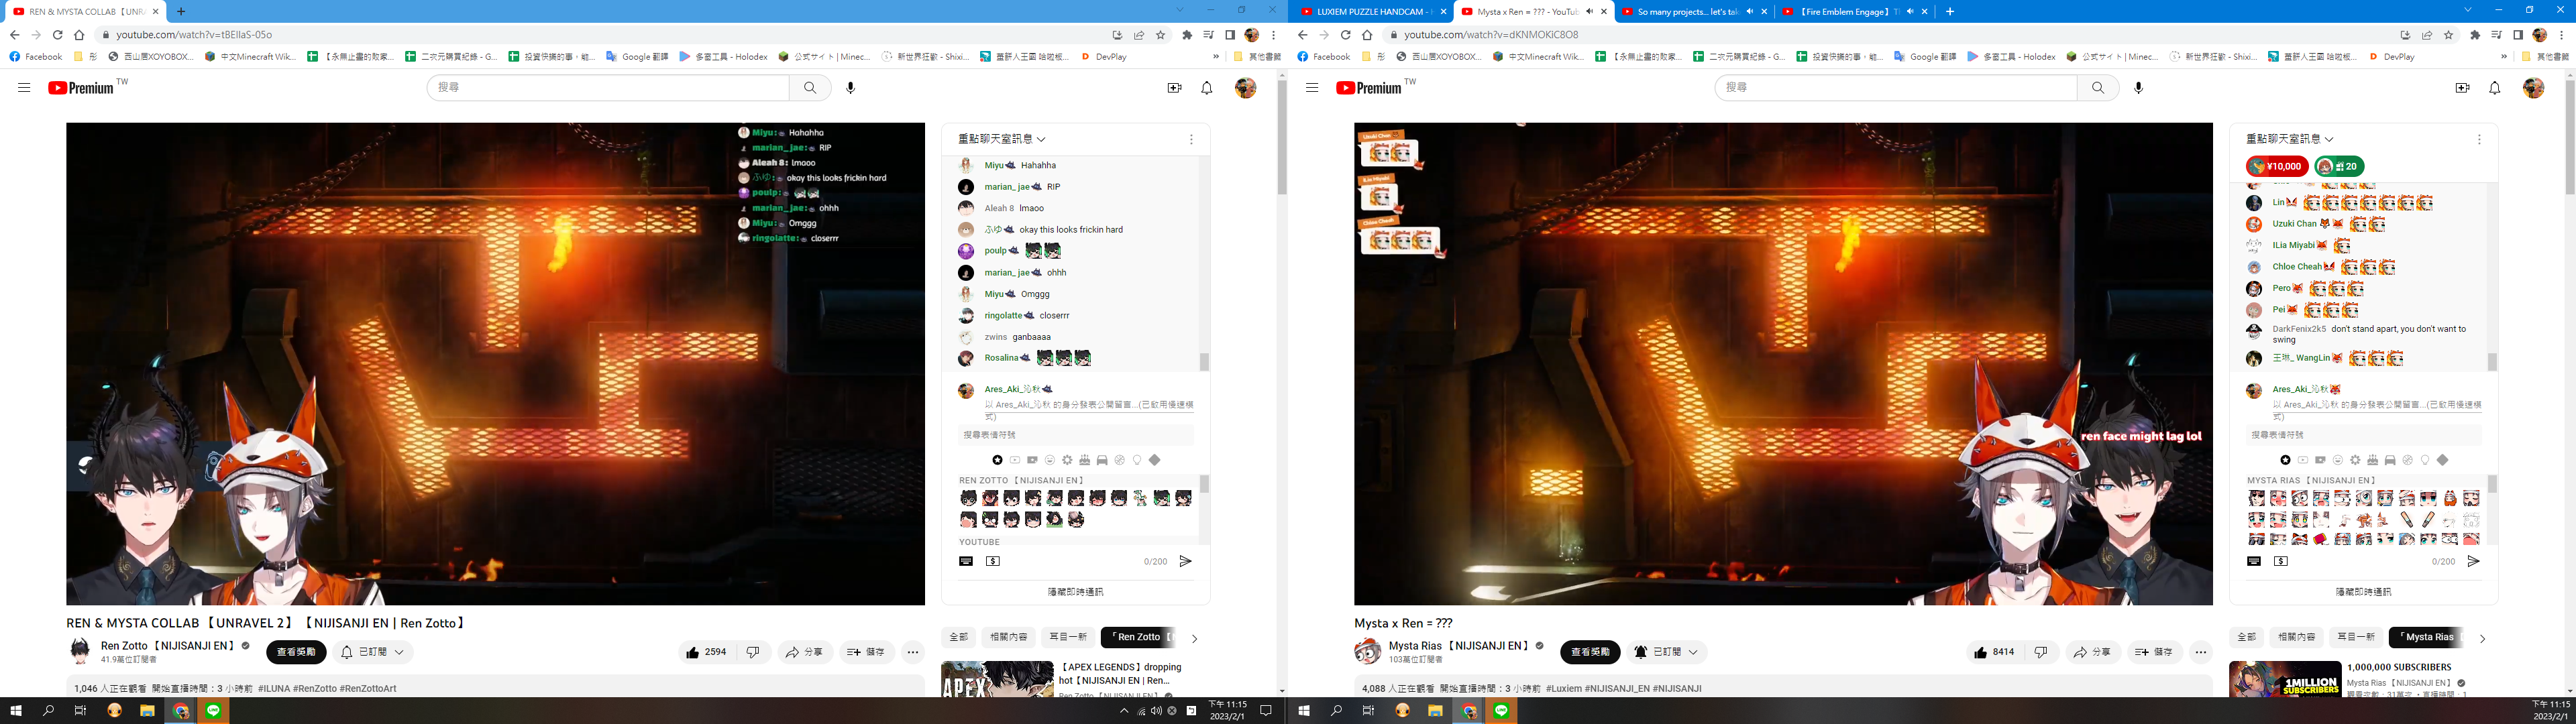Dislike the Mysta Rias stream
The height and width of the screenshot is (724, 2576).
[2041, 652]
